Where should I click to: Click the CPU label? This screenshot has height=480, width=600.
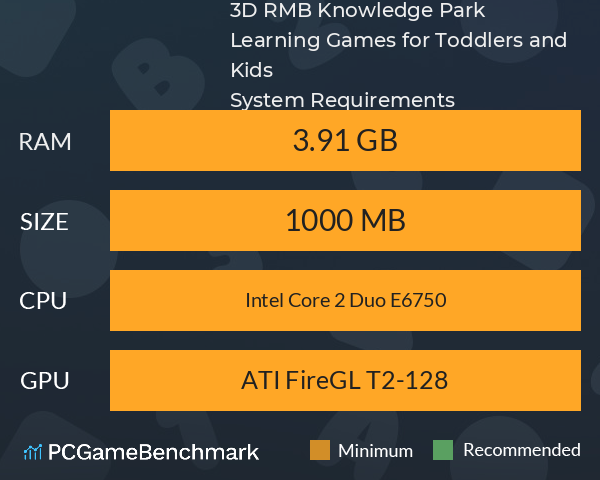(43, 300)
